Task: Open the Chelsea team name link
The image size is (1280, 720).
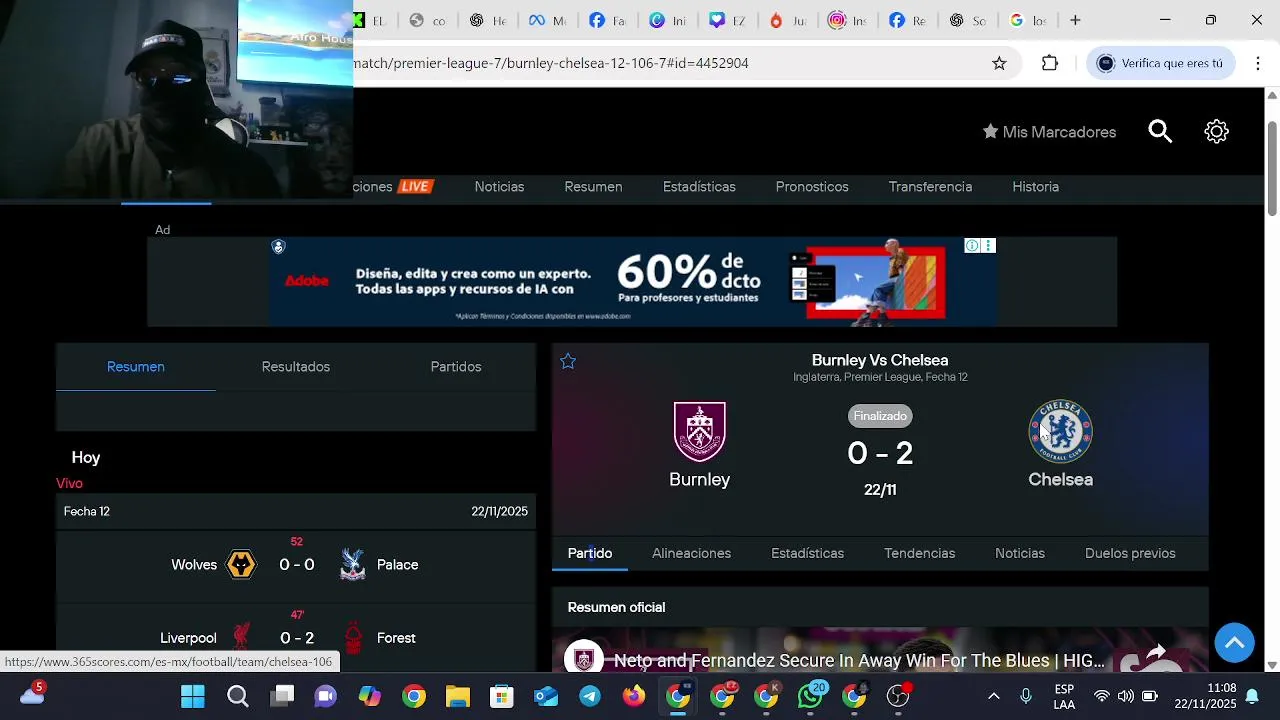Action: pyautogui.click(x=1060, y=480)
